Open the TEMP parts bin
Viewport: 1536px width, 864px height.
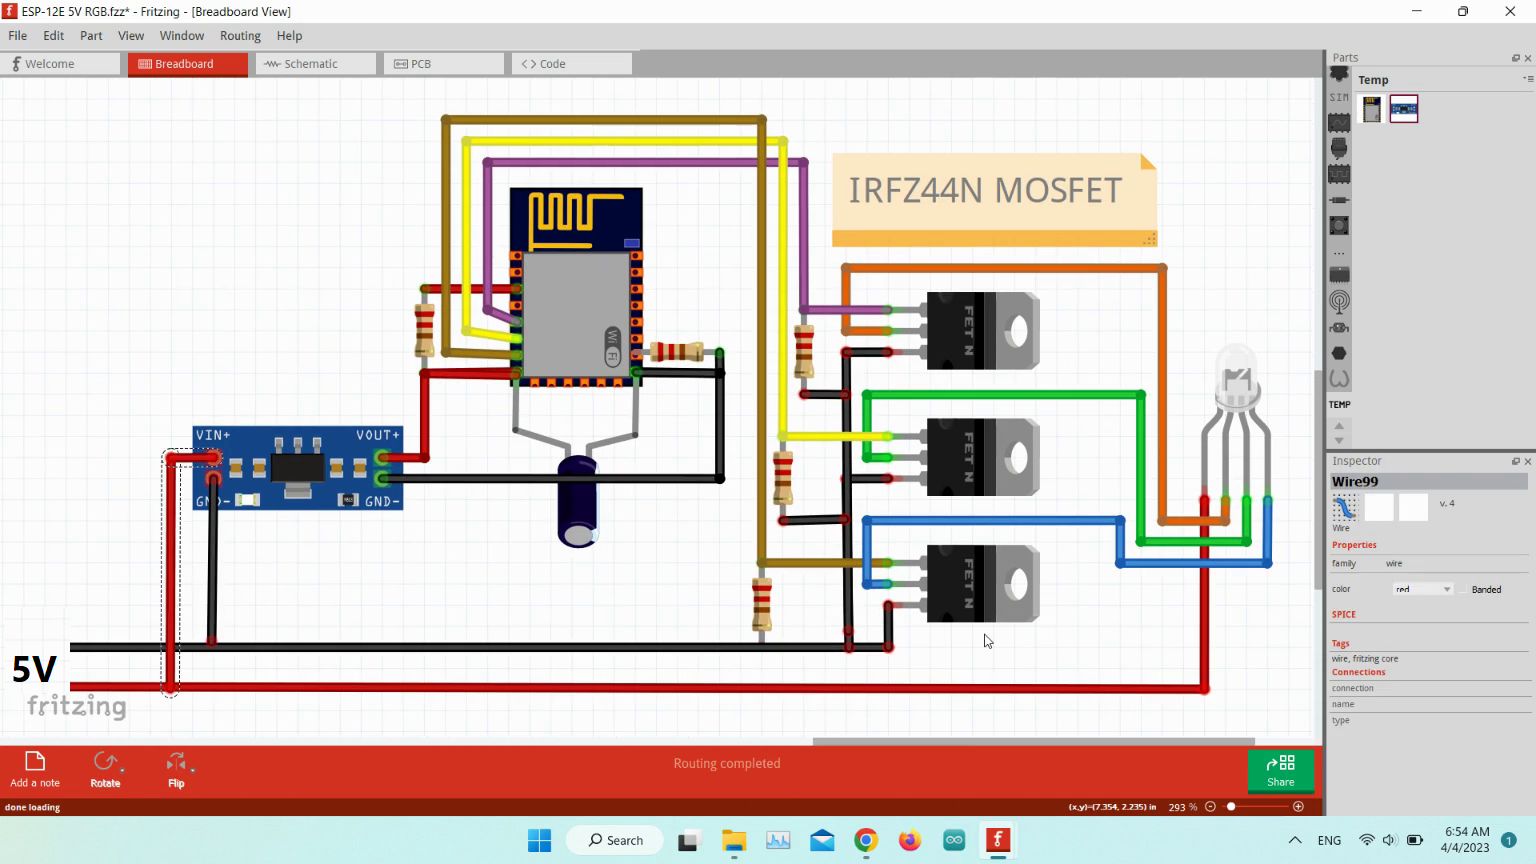click(1339, 405)
